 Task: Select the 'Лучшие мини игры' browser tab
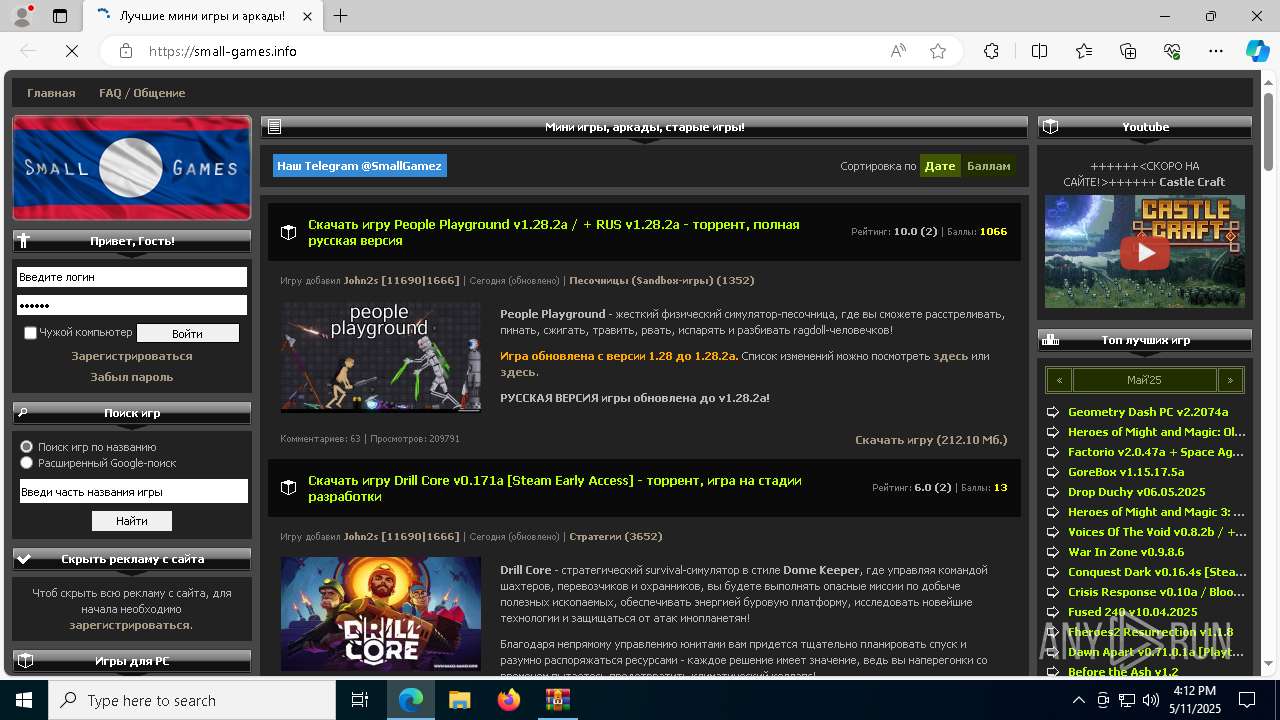coord(200,16)
